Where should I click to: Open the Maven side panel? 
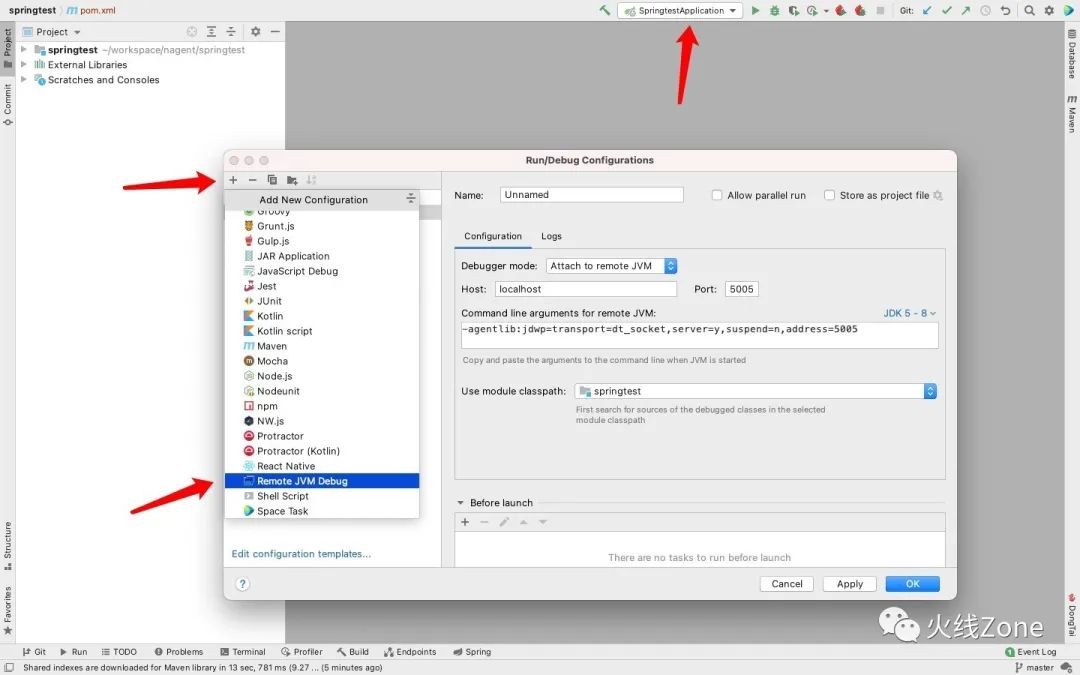pyautogui.click(x=1072, y=114)
